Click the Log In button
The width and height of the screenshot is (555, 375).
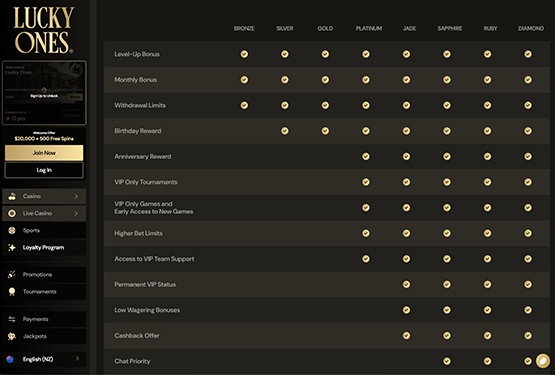pos(44,170)
